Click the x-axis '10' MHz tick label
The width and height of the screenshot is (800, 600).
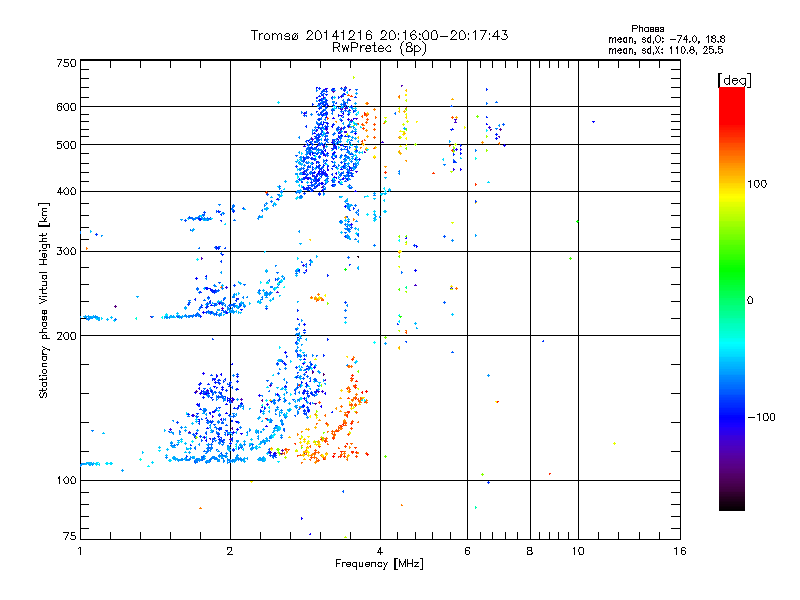click(x=578, y=551)
